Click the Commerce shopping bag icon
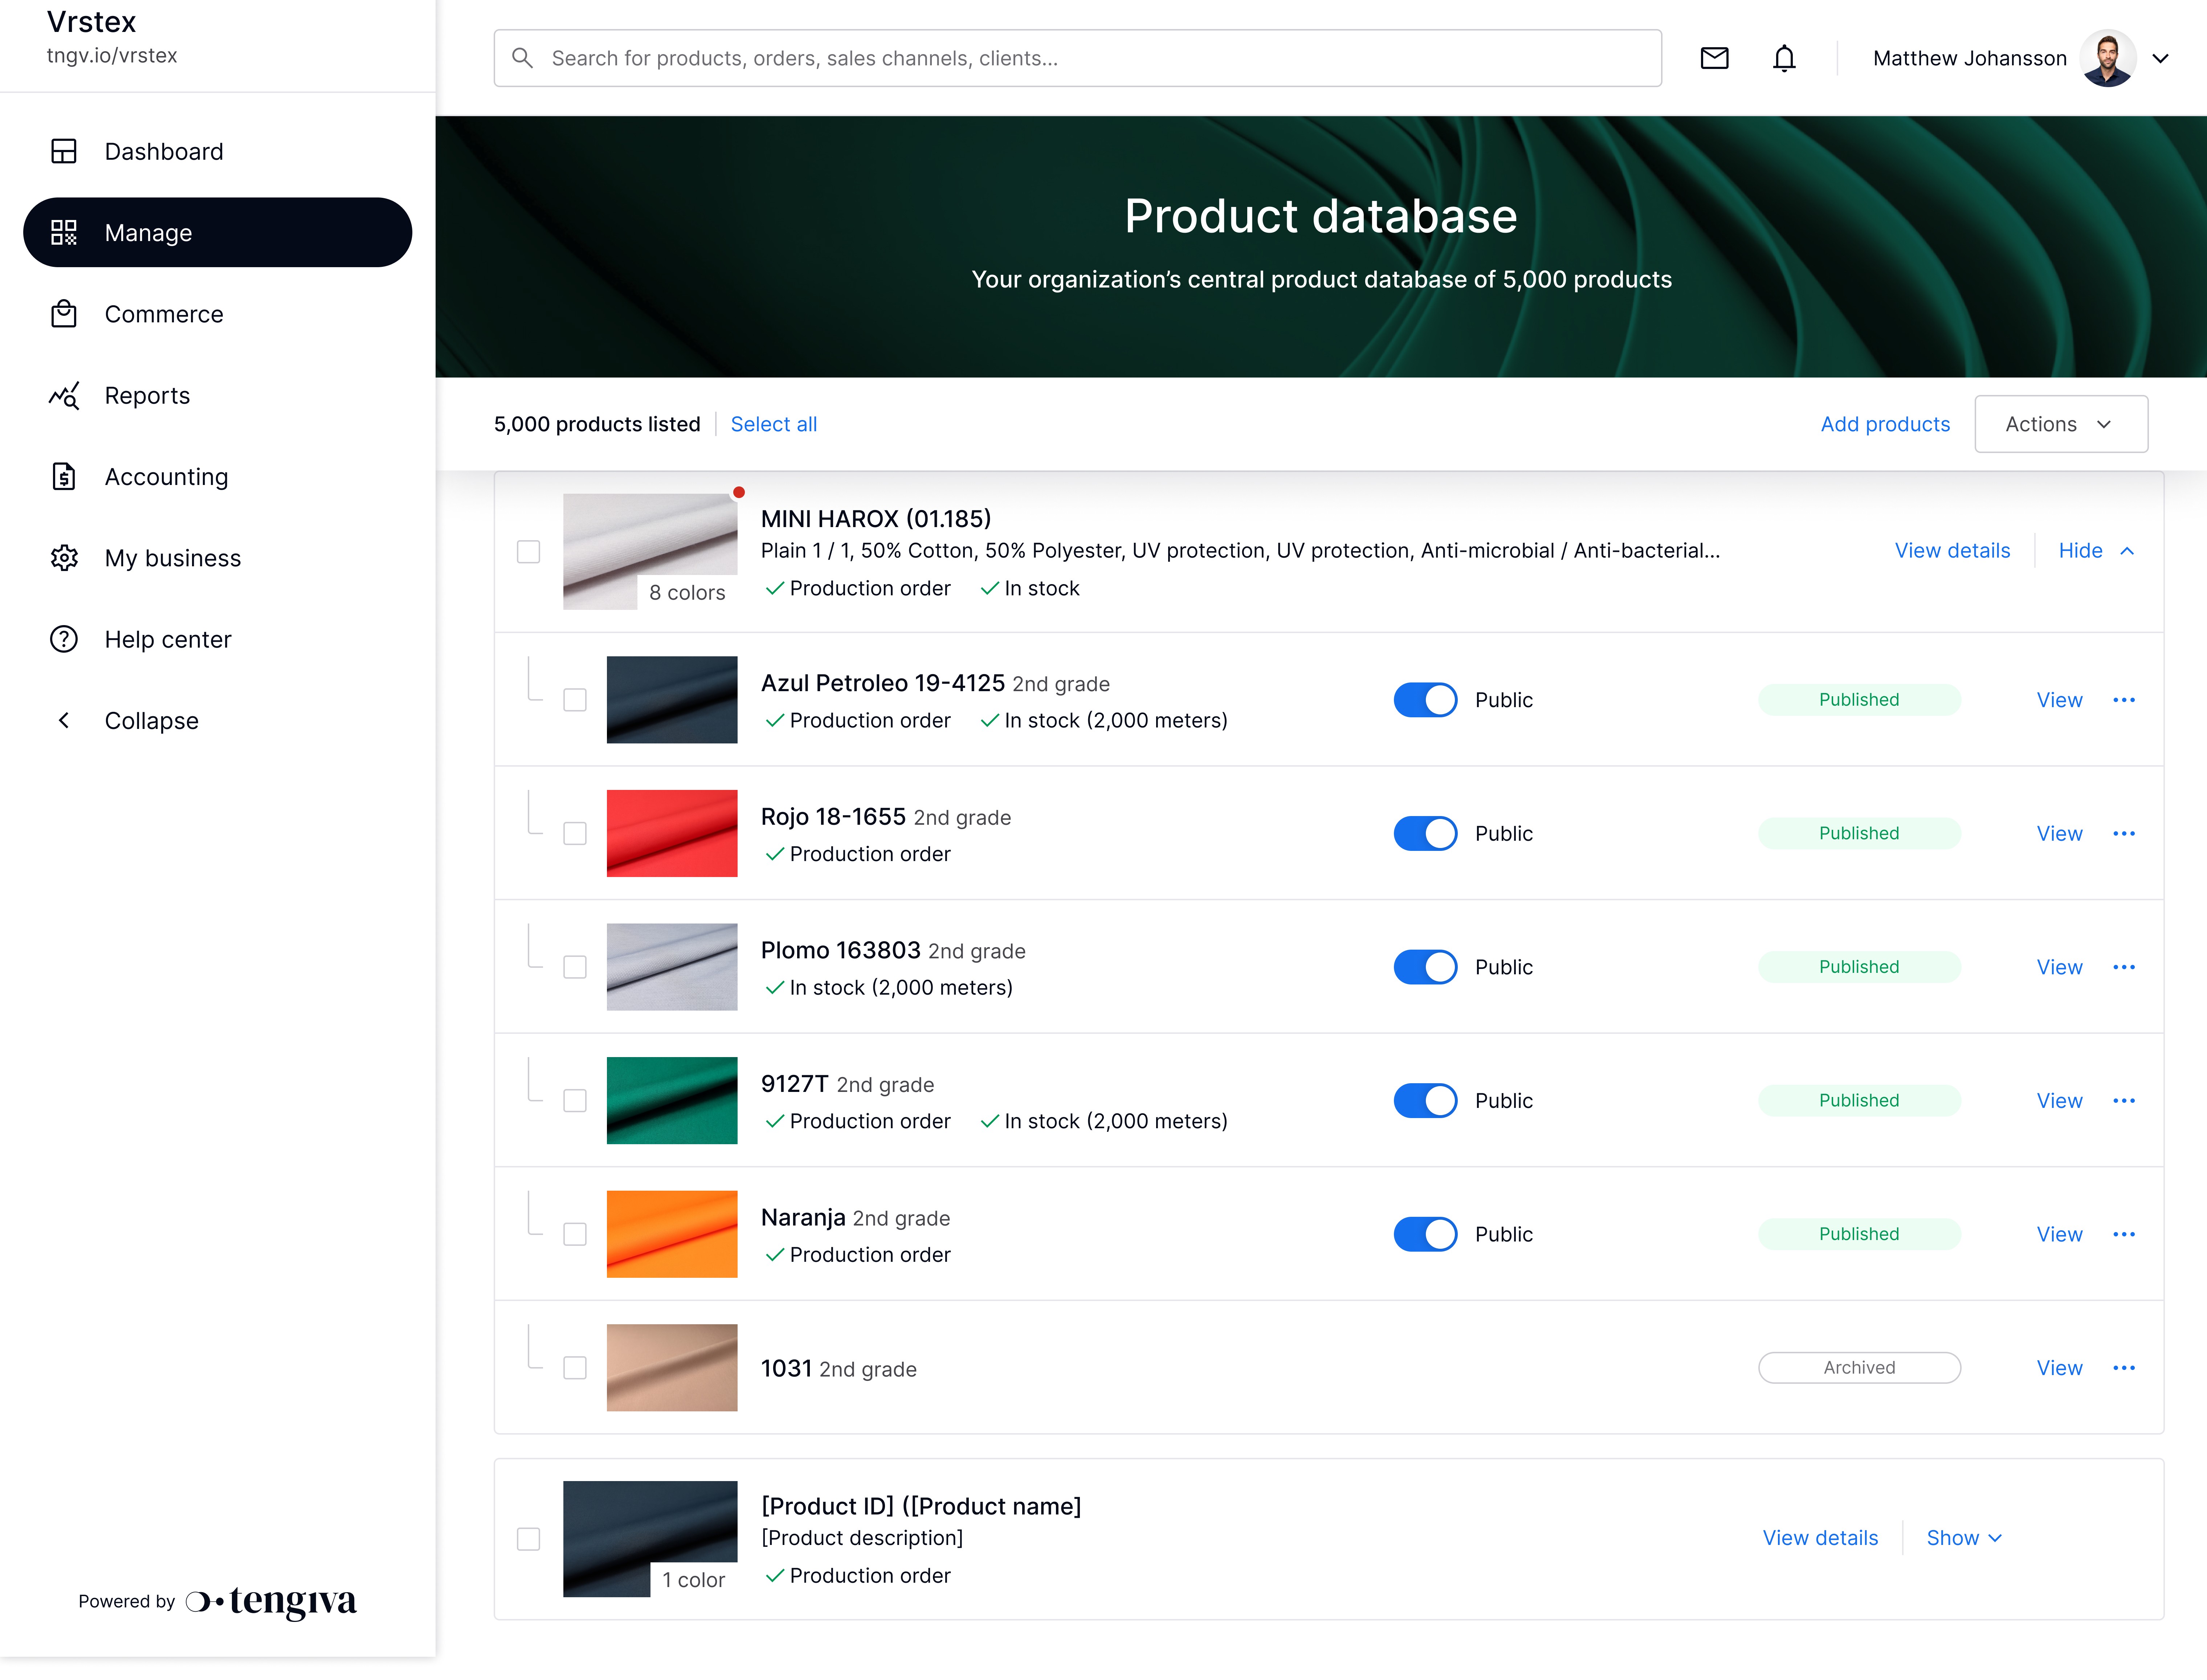This screenshot has height=1680, width=2207. [x=64, y=314]
